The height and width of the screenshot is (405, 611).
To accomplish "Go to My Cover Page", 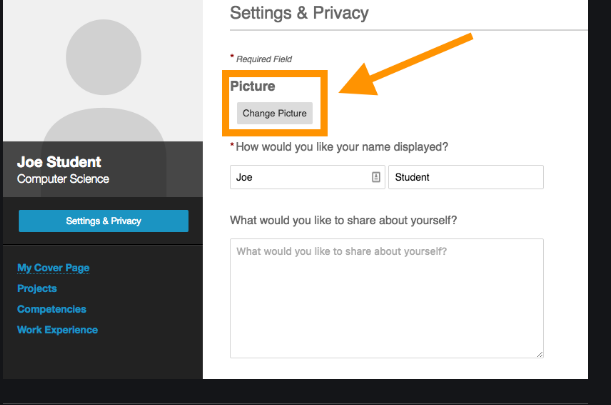I will pos(61,268).
